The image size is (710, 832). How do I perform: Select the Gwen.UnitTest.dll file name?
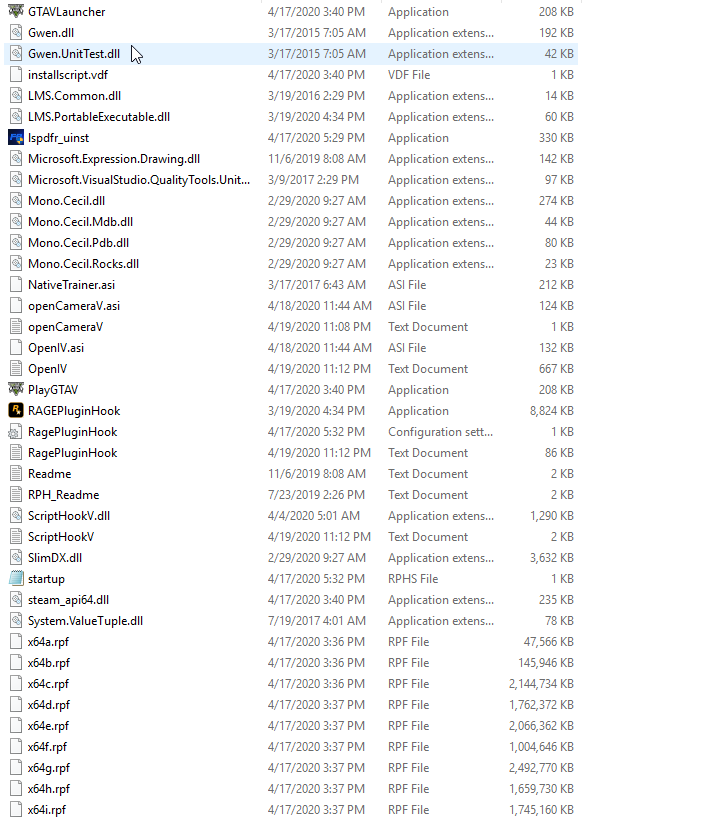tap(74, 54)
